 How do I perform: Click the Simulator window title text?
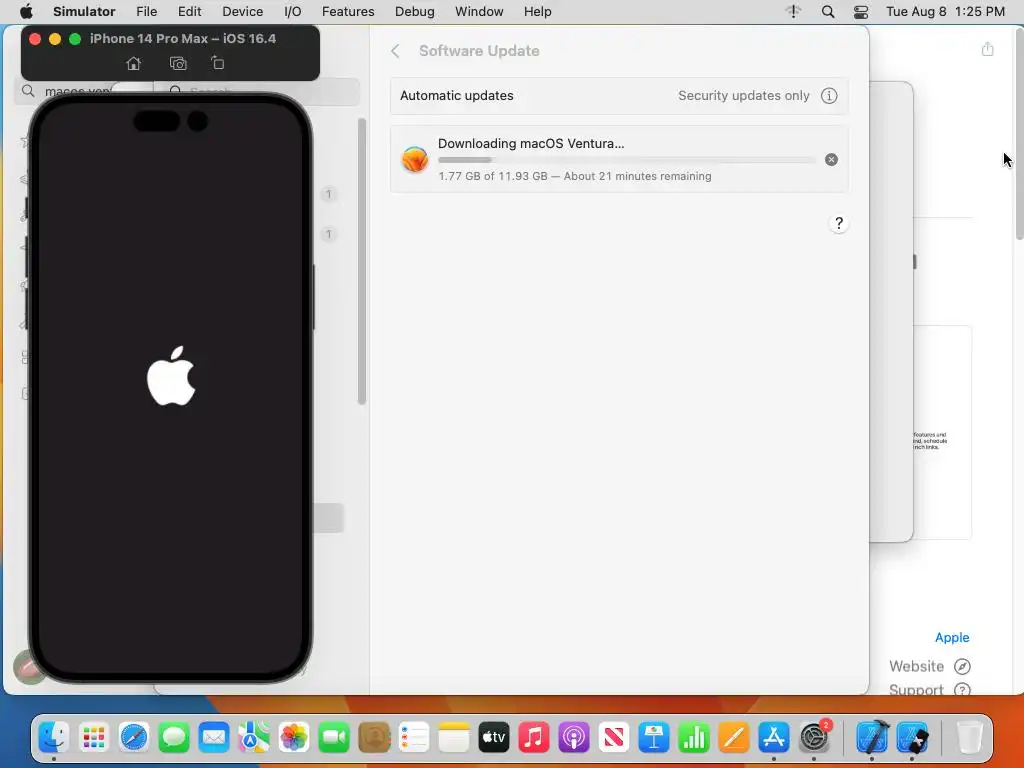tap(183, 39)
